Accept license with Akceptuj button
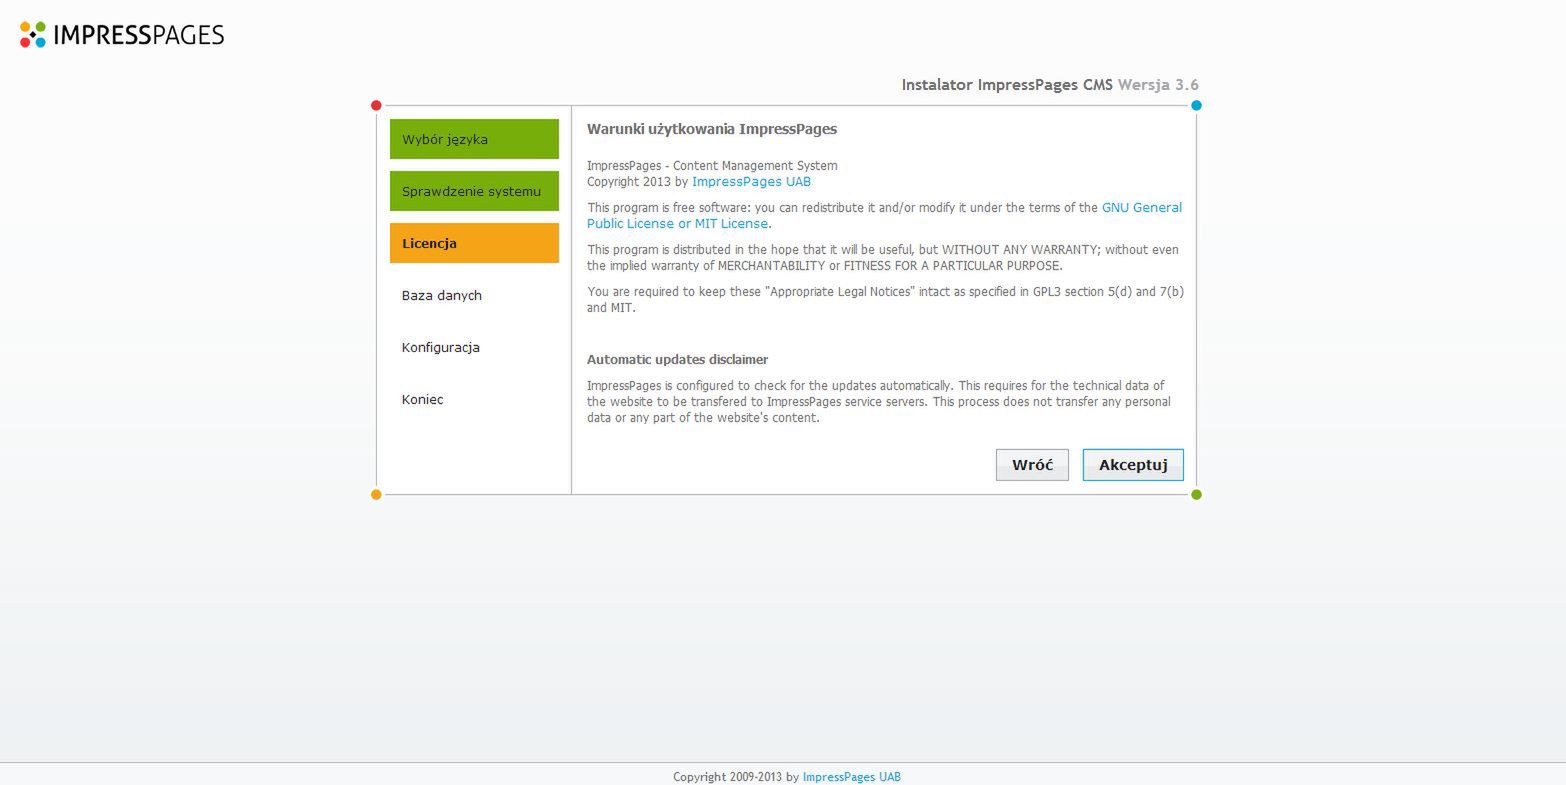 1133,465
